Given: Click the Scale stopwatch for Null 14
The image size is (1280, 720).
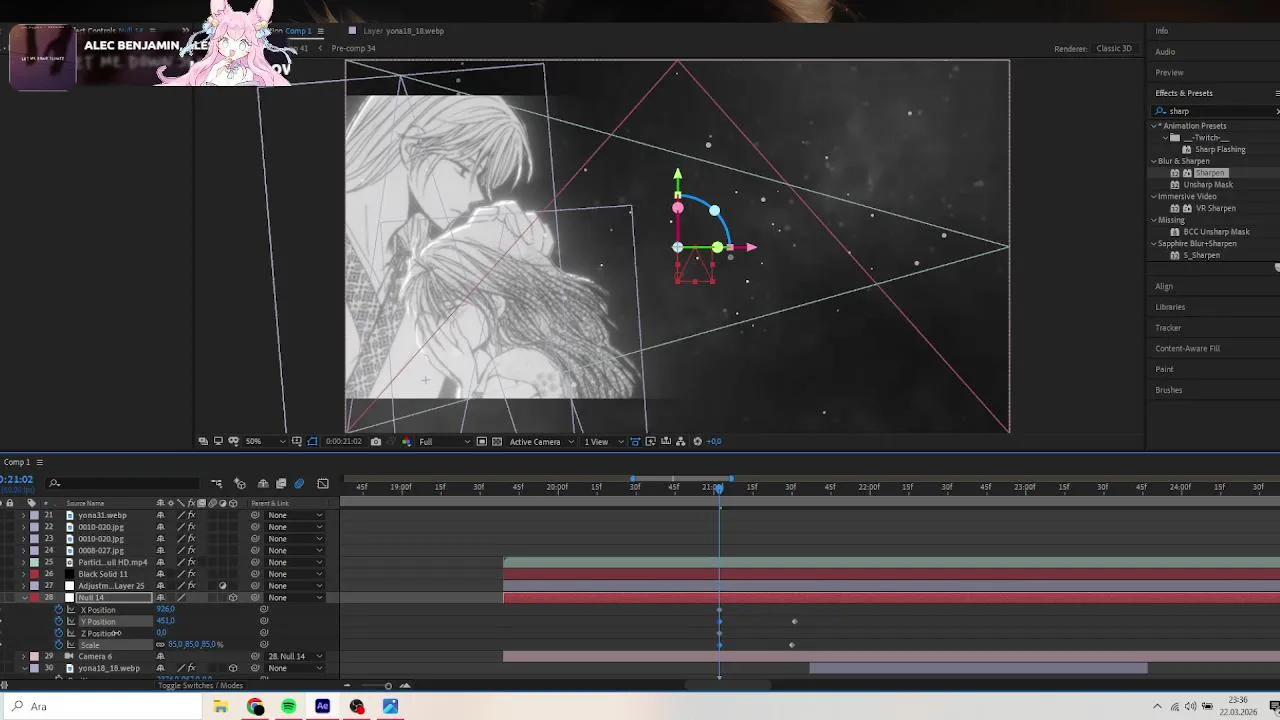Looking at the screenshot, I should 58,645.
